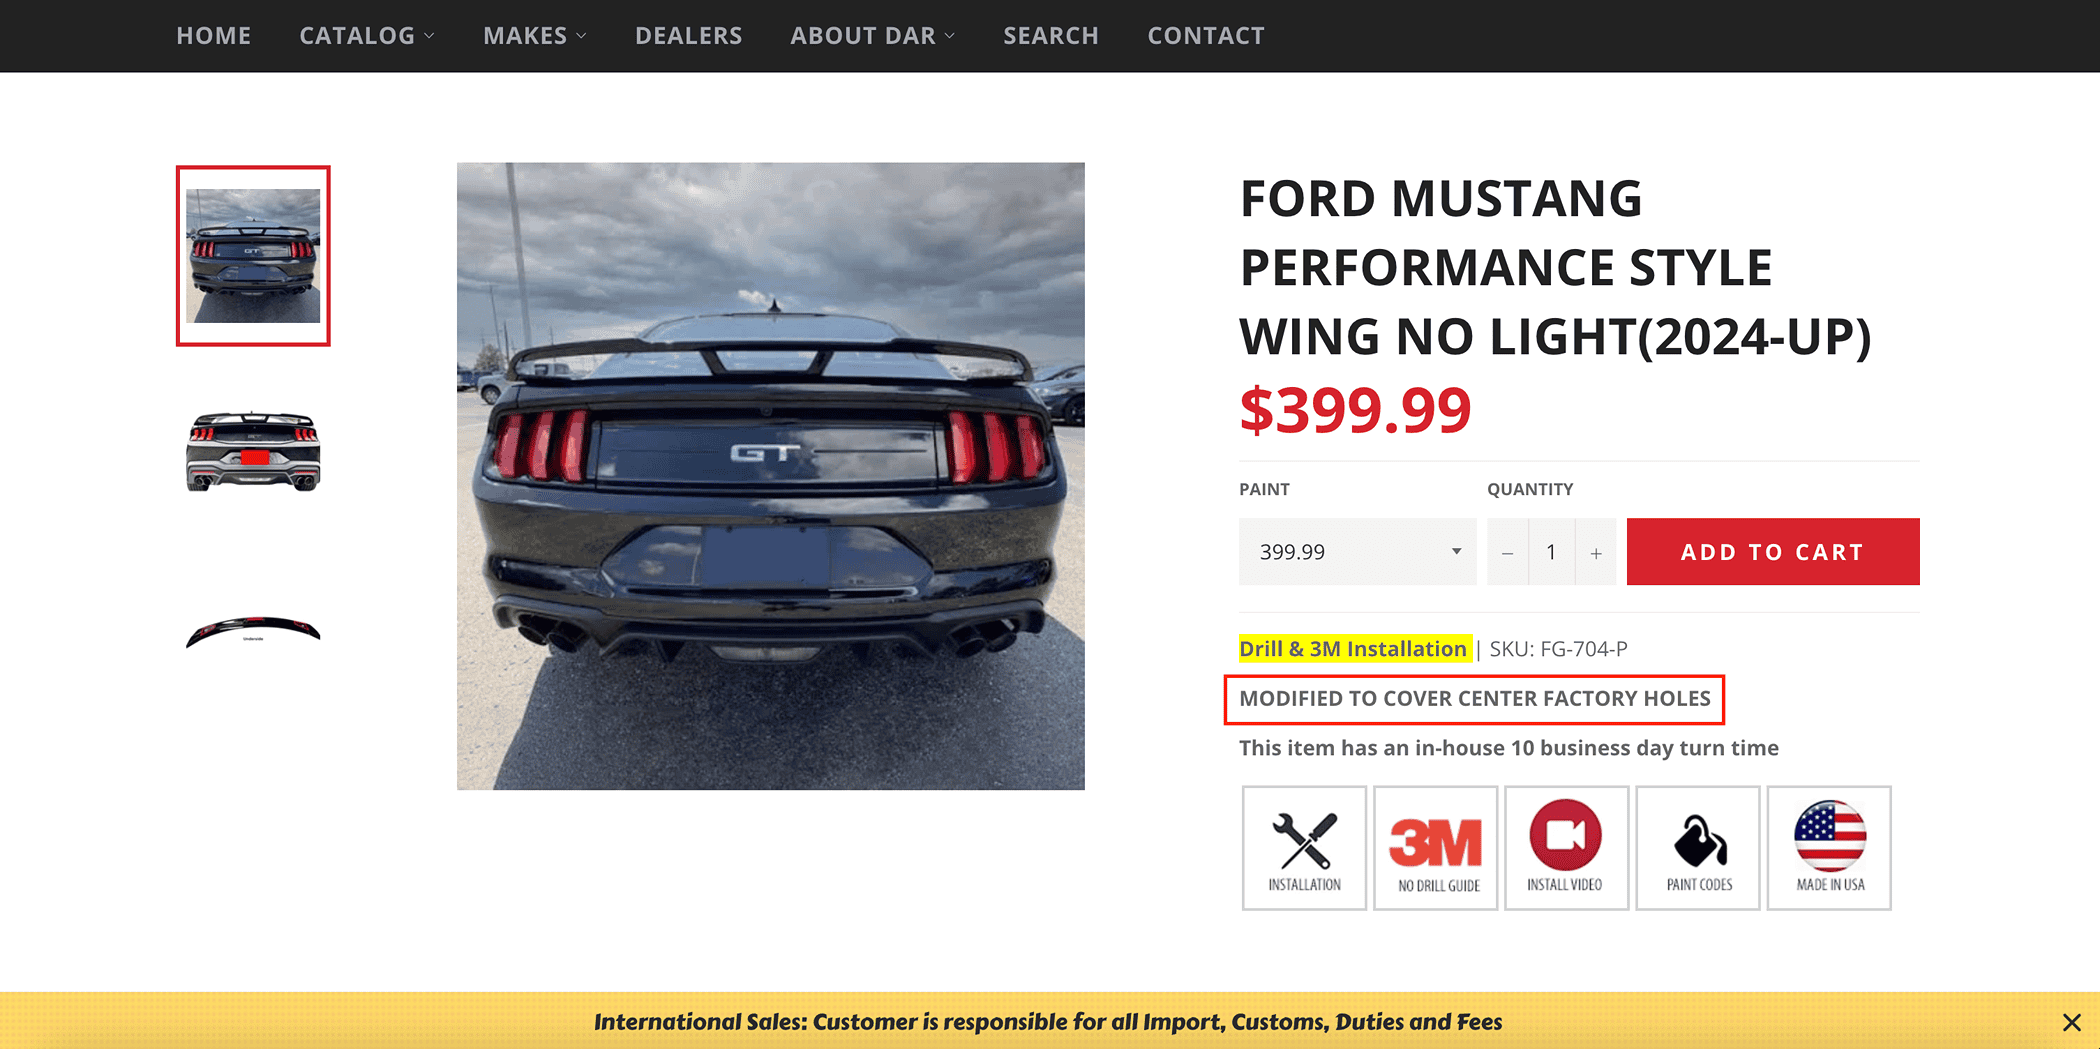This screenshot has height=1049, width=2100.
Task: Click the Made in USA flag badge
Action: (x=1829, y=848)
